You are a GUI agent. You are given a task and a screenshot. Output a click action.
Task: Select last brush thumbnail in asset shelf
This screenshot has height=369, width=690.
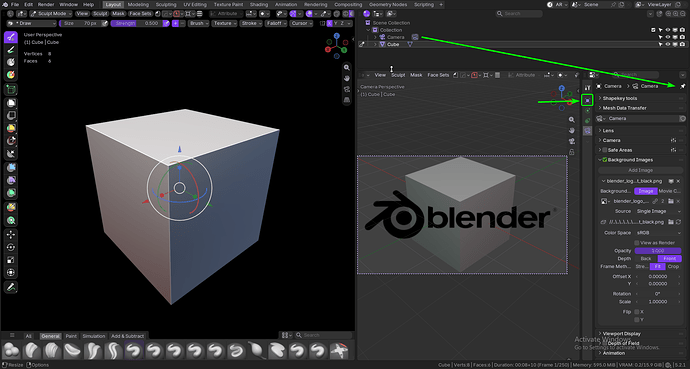tap(339, 351)
